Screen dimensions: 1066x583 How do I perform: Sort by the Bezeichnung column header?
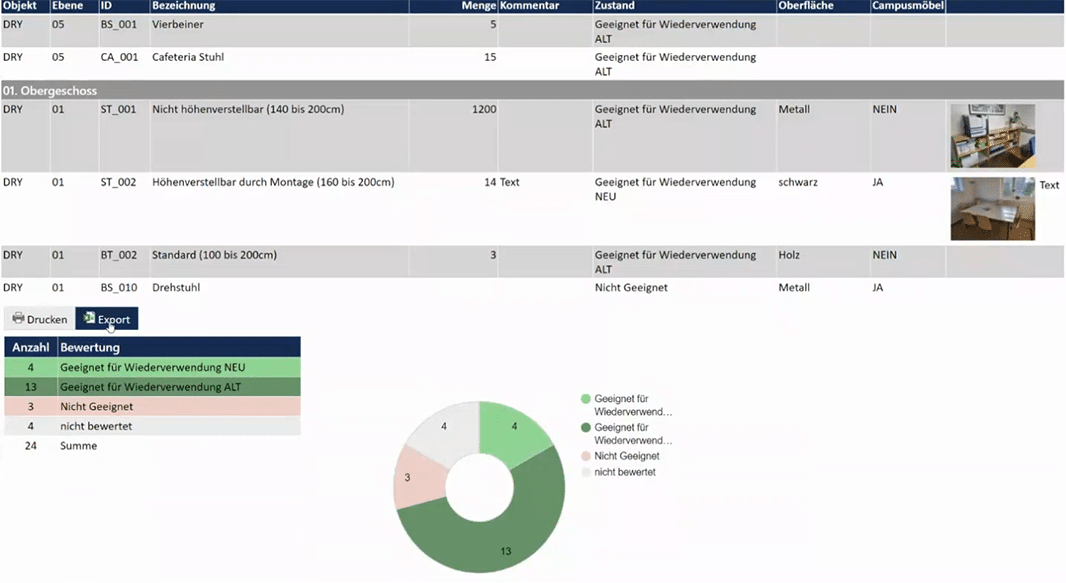coord(183,6)
